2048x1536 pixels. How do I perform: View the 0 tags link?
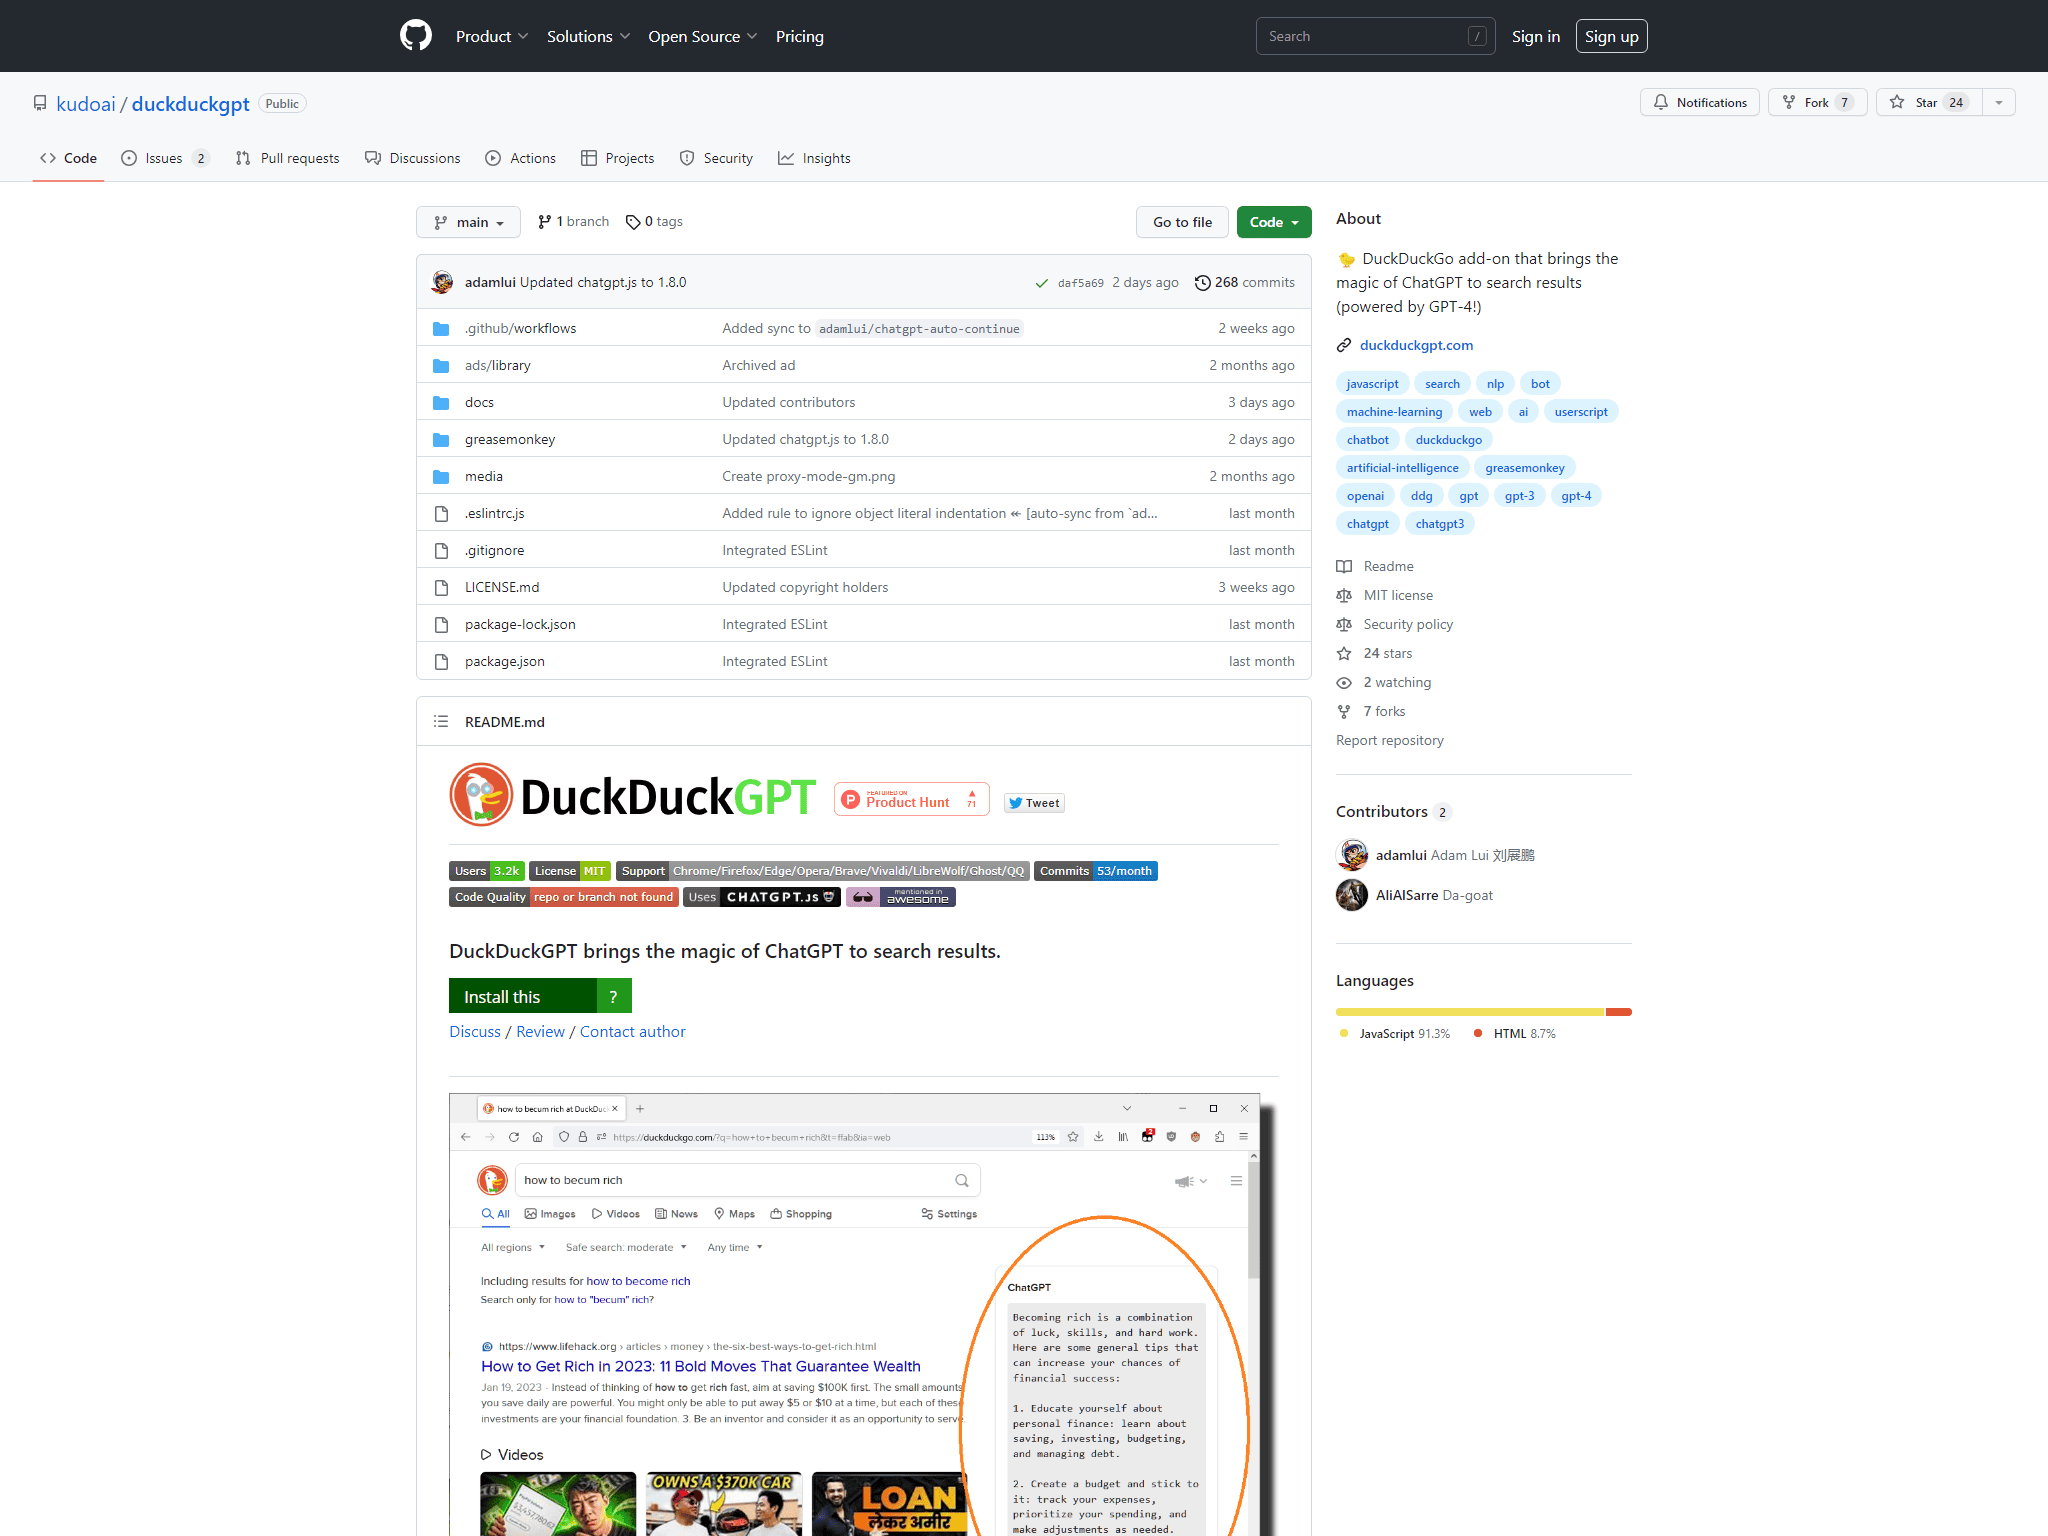click(654, 222)
